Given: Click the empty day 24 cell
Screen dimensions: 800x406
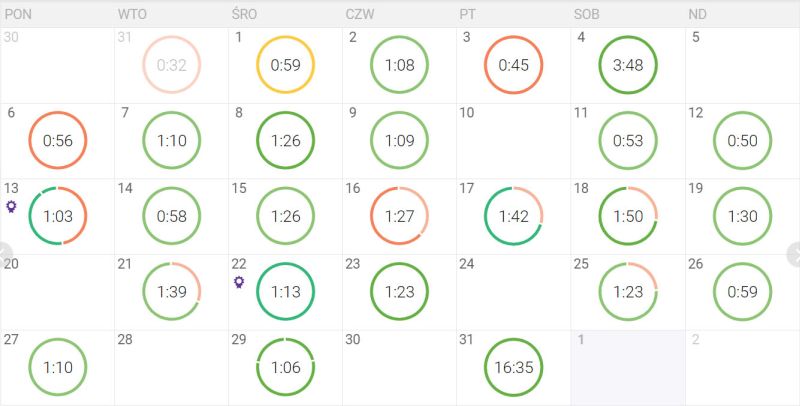Looking at the screenshot, I should pyautogui.click(x=514, y=291).
